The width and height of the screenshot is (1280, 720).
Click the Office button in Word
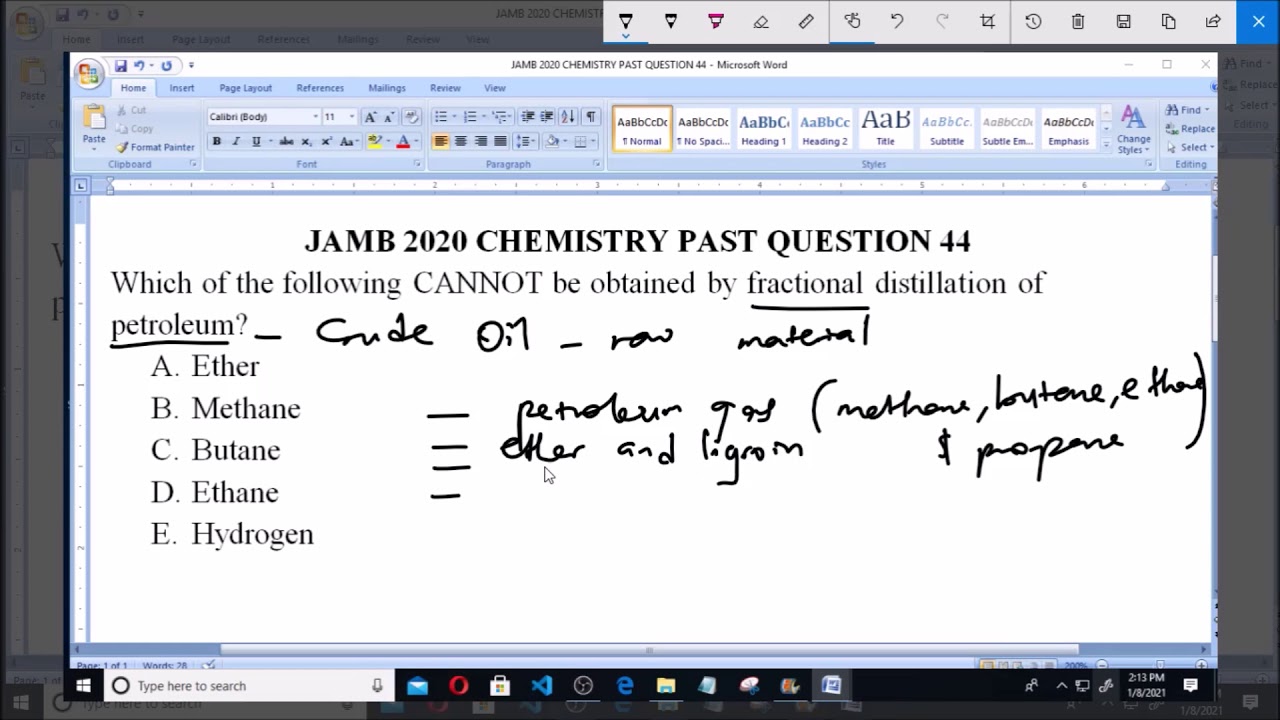pos(89,73)
